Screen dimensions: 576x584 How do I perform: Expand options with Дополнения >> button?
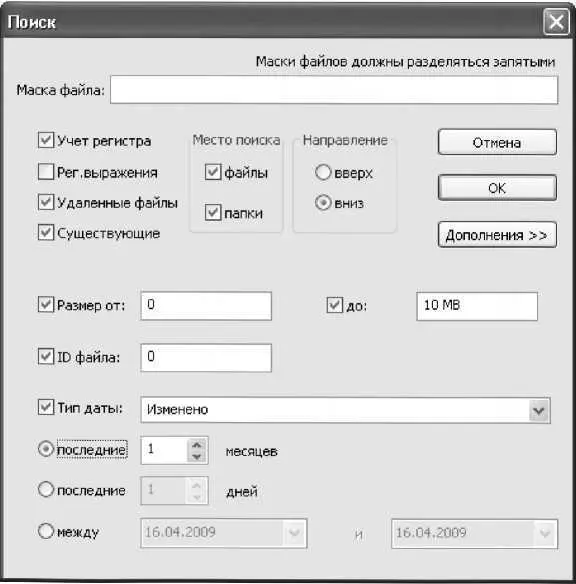coord(497,235)
